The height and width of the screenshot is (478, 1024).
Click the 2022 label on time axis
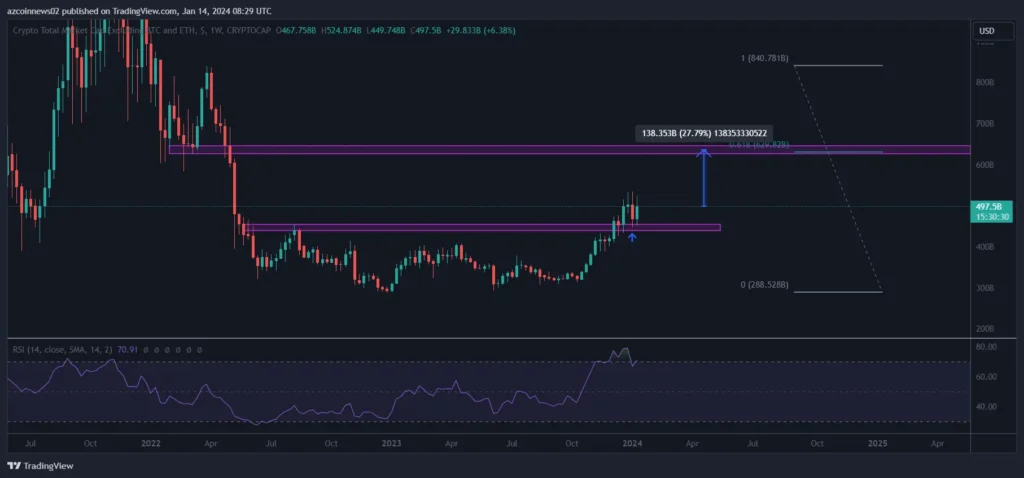(151, 441)
